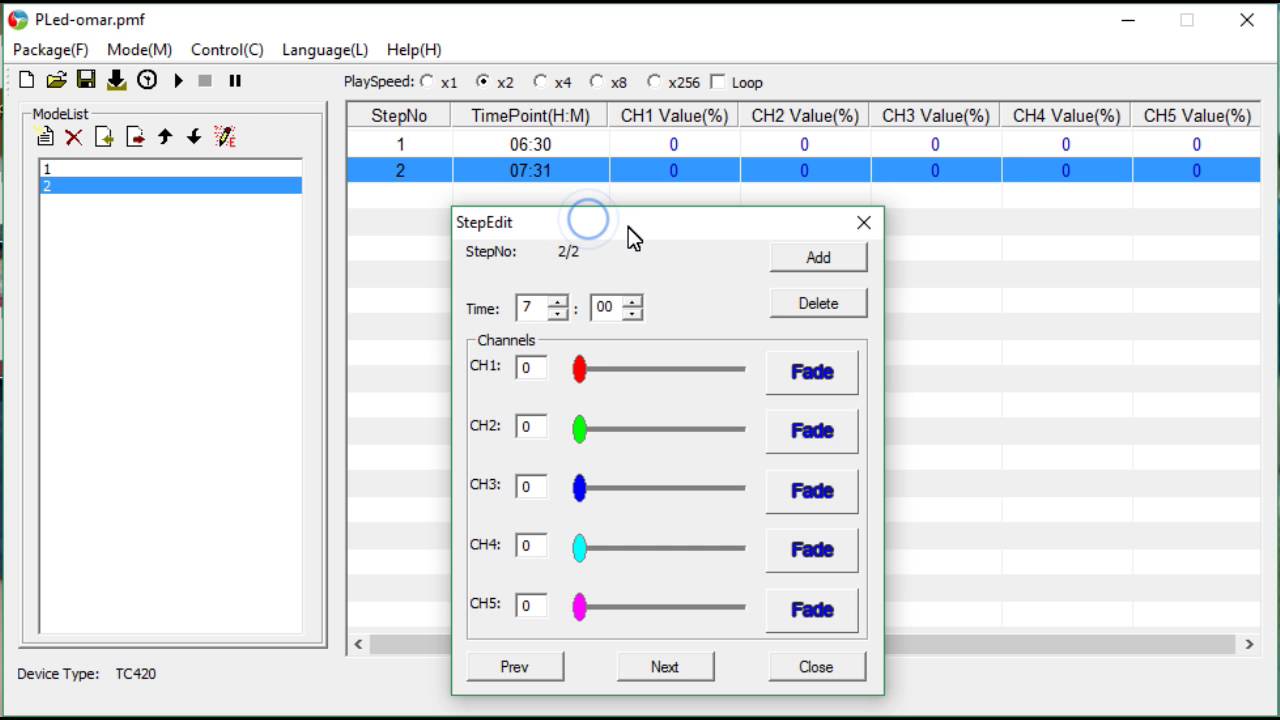Open the Help(H) menu
The height and width of the screenshot is (720, 1280).
click(414, 49)
